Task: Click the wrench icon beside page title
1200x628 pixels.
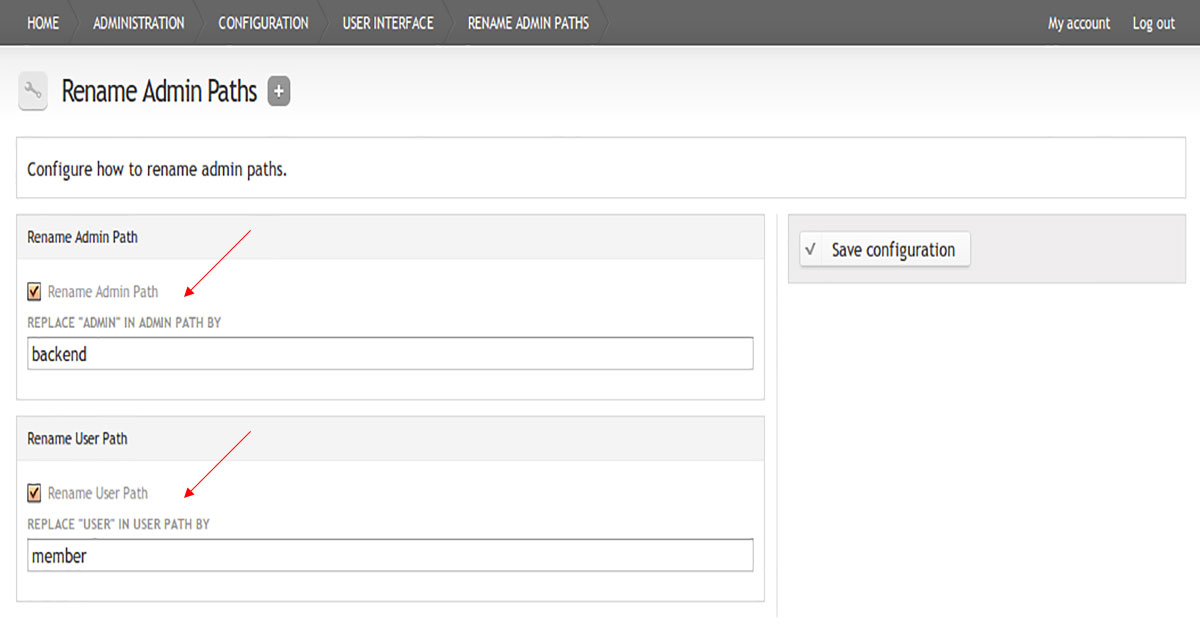Action: (32, 91)
